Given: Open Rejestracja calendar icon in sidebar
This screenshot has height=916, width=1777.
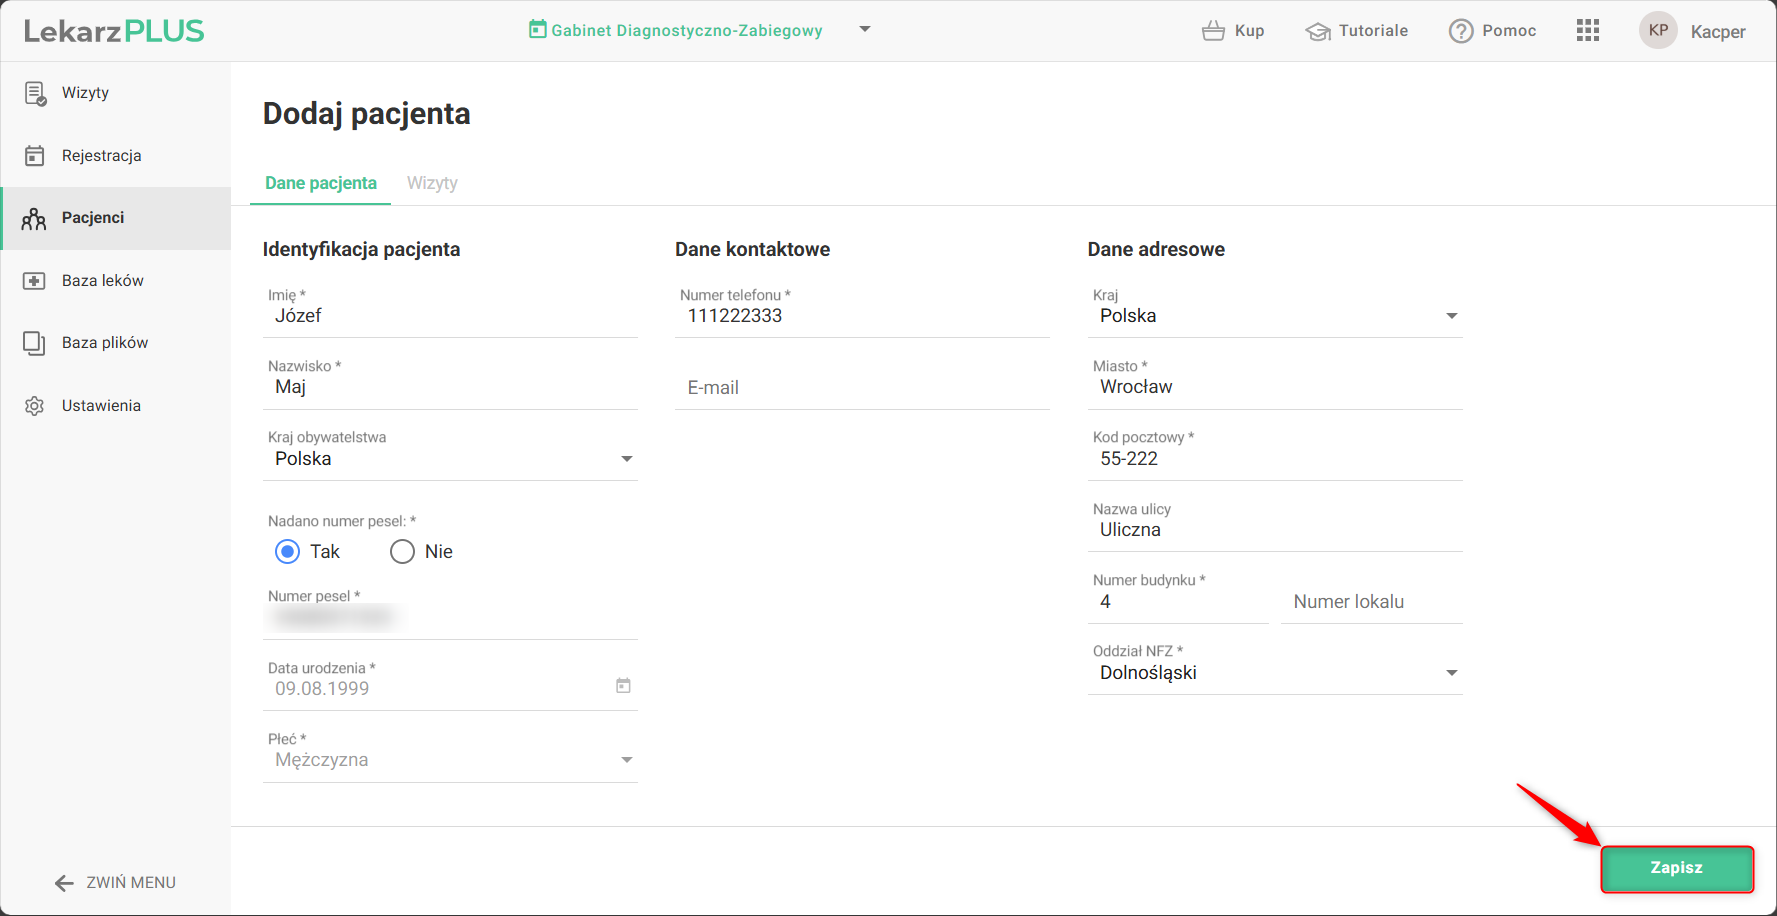Looking at the screenshot, I should coord(35,156).
